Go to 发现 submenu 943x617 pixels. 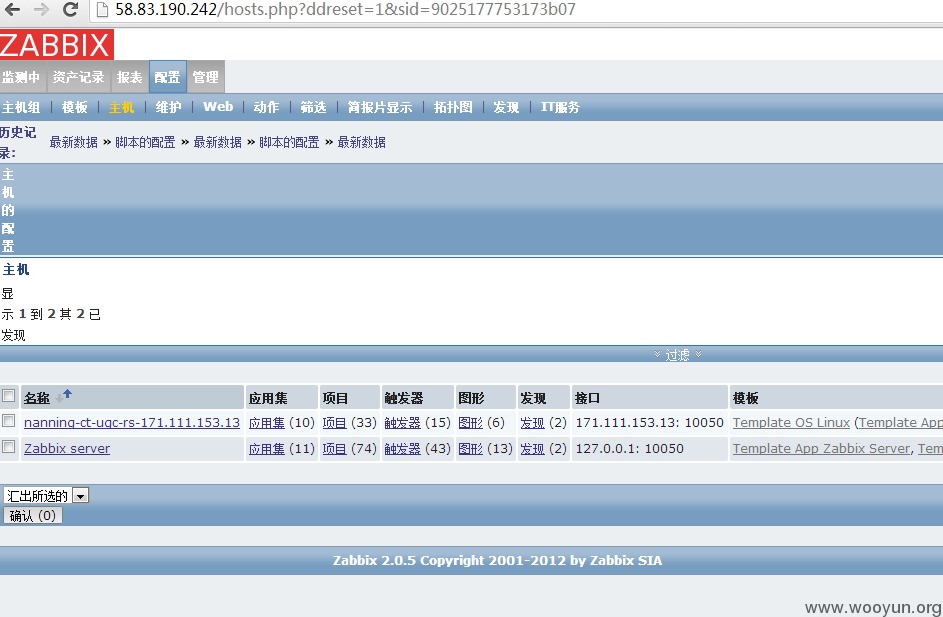click(x=506, y=107)
